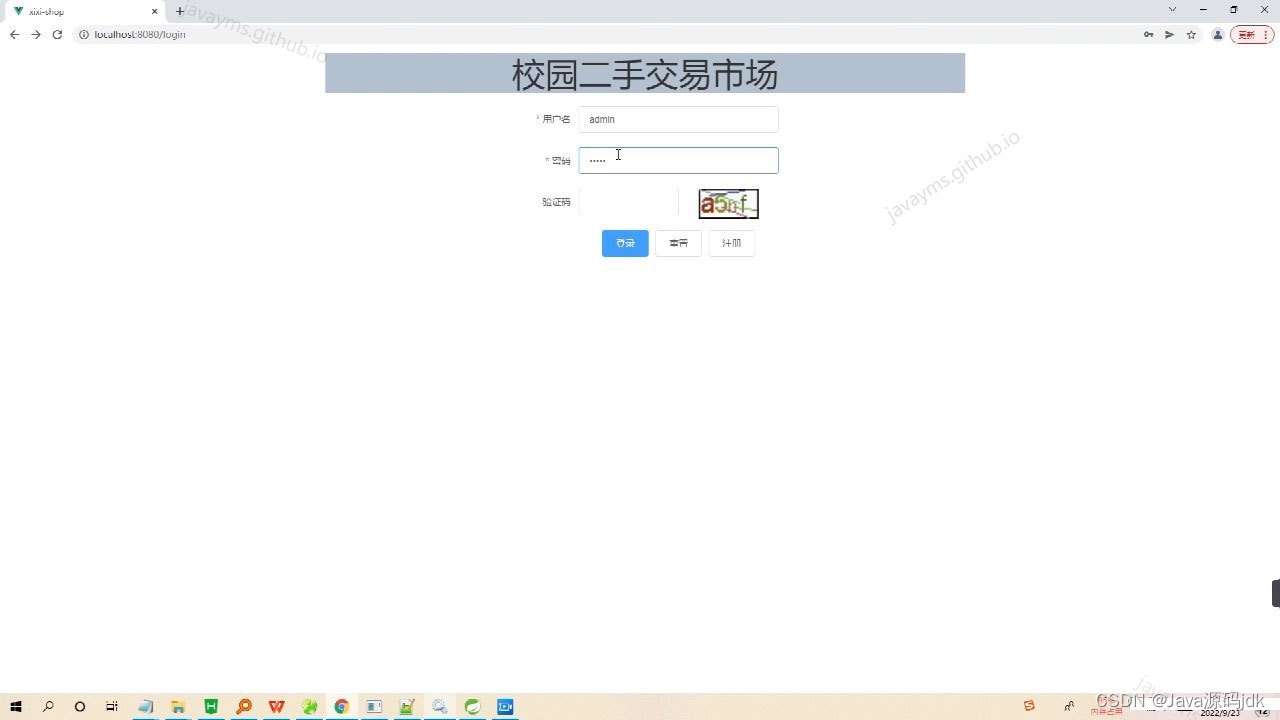Click the orange Sogou input icon in the system tray
This screenshot has width=1280, height=720.
(x=1029, y=706)
